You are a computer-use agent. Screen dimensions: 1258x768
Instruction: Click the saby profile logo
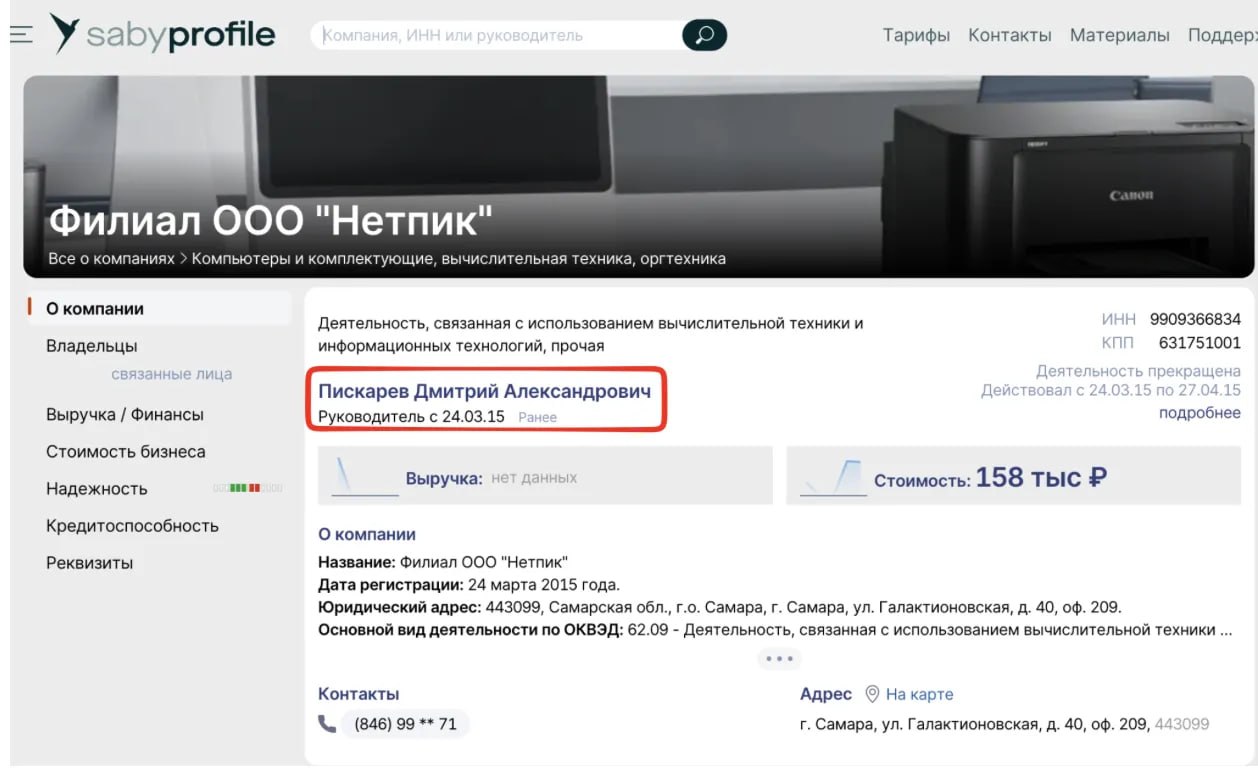162,35
